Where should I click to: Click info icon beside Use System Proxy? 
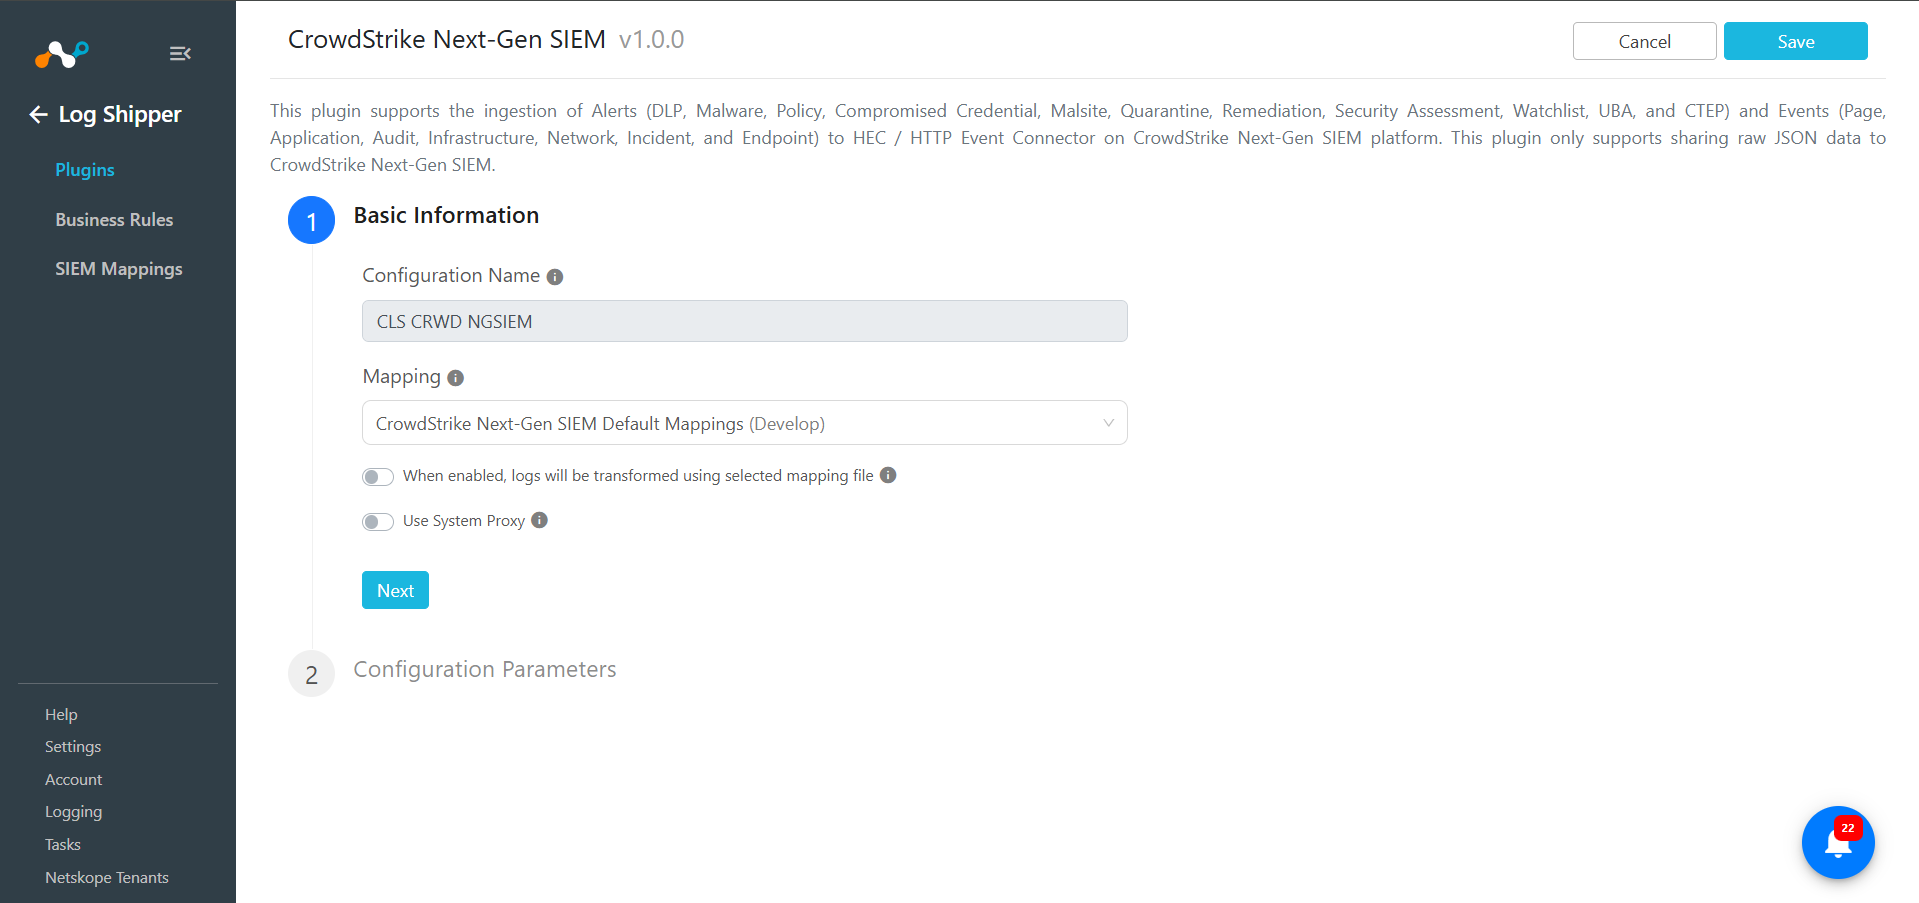pyautogui.click(x=539, y=520)
